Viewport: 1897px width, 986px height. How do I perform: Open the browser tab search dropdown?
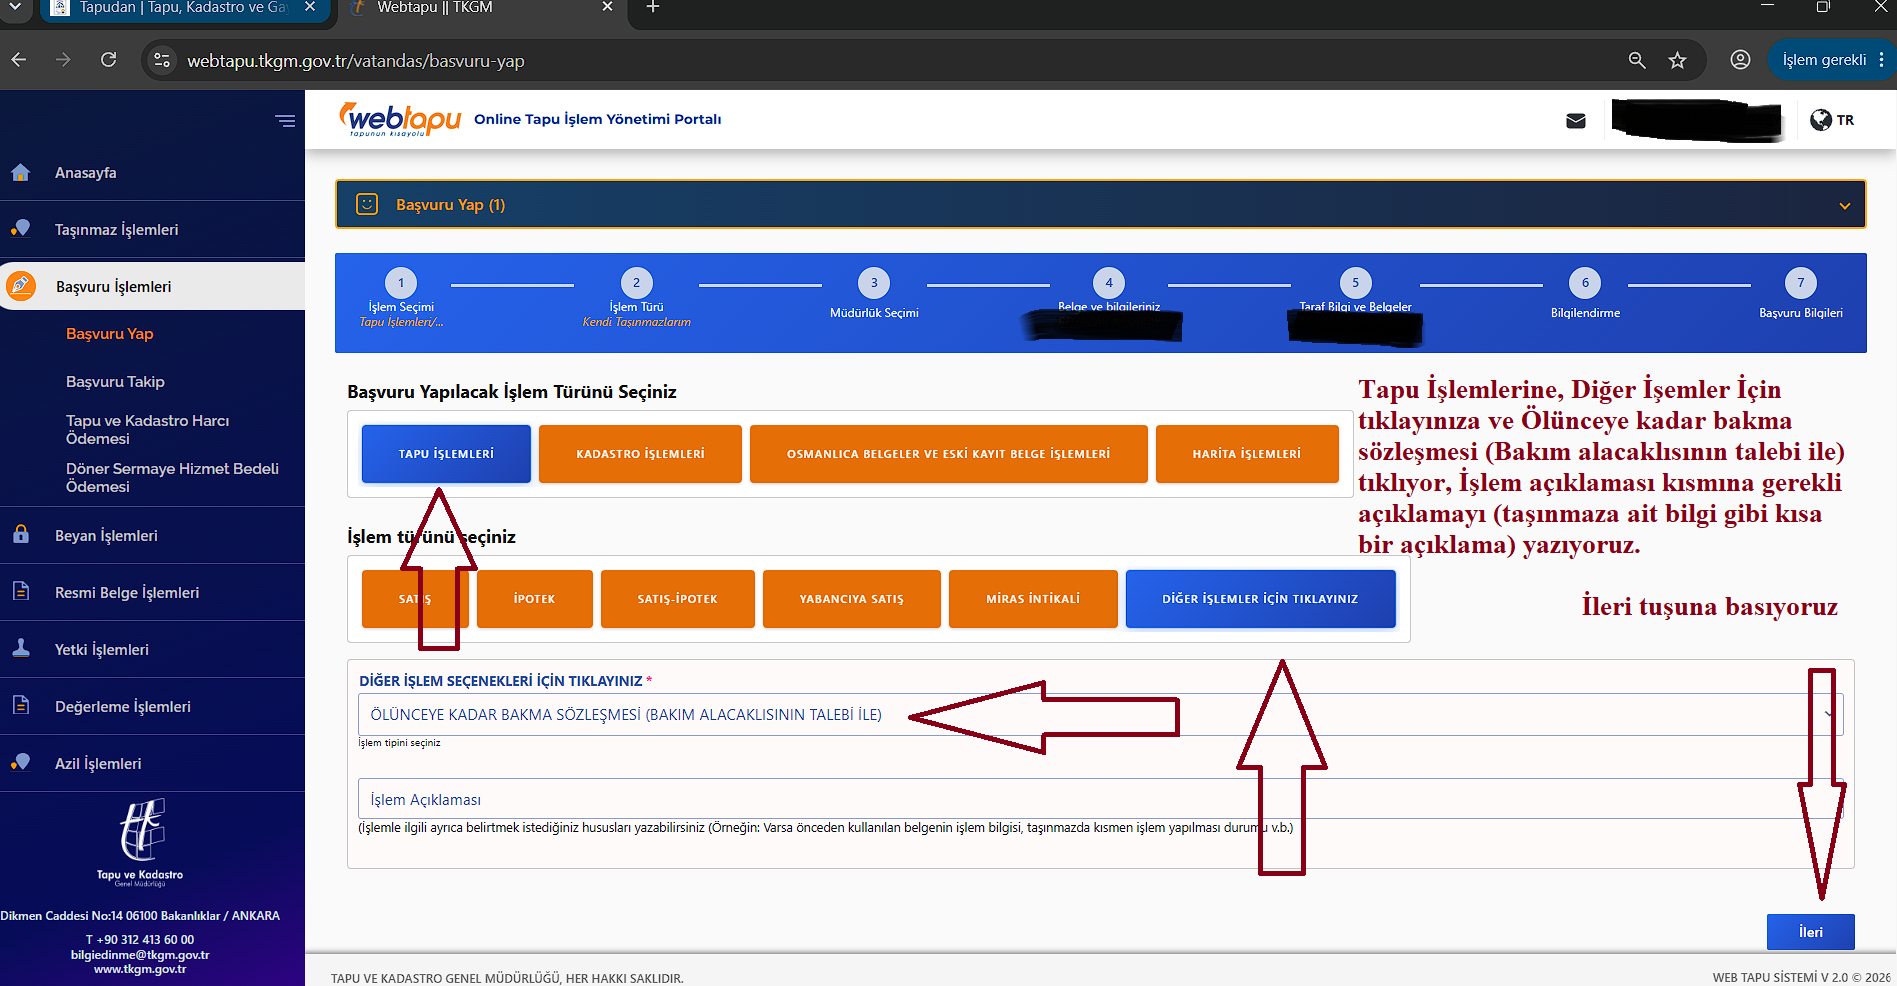click(x=15, y=8)
